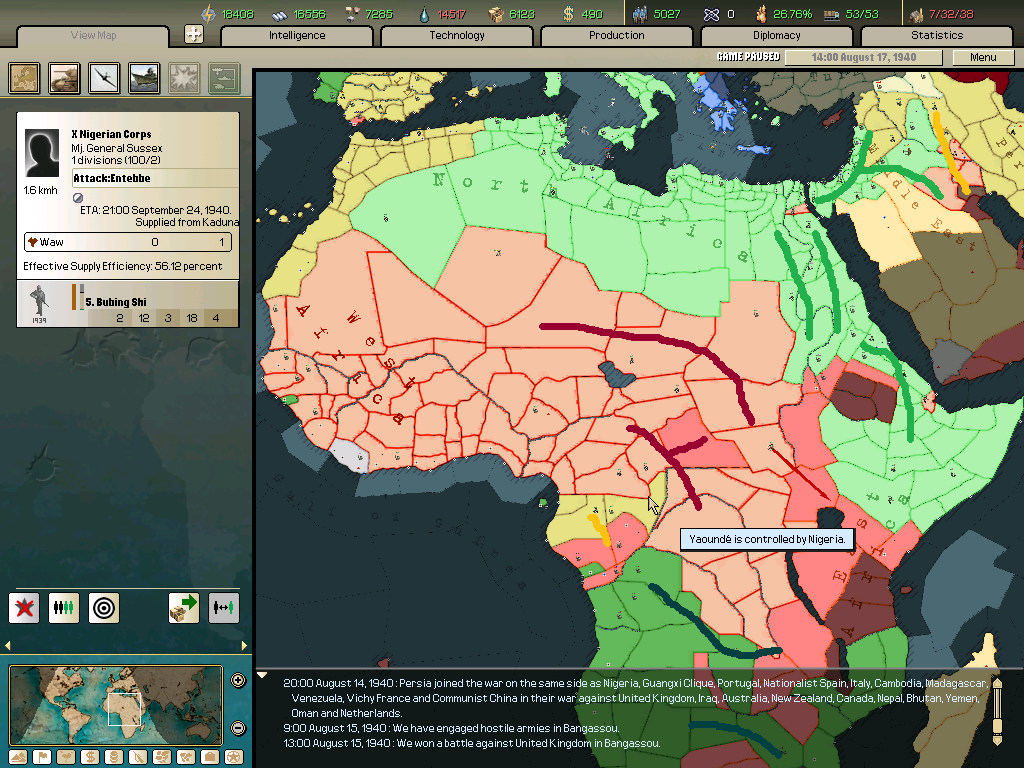Click Mj. General Sussex leader portrait

(x=42, y=153)
